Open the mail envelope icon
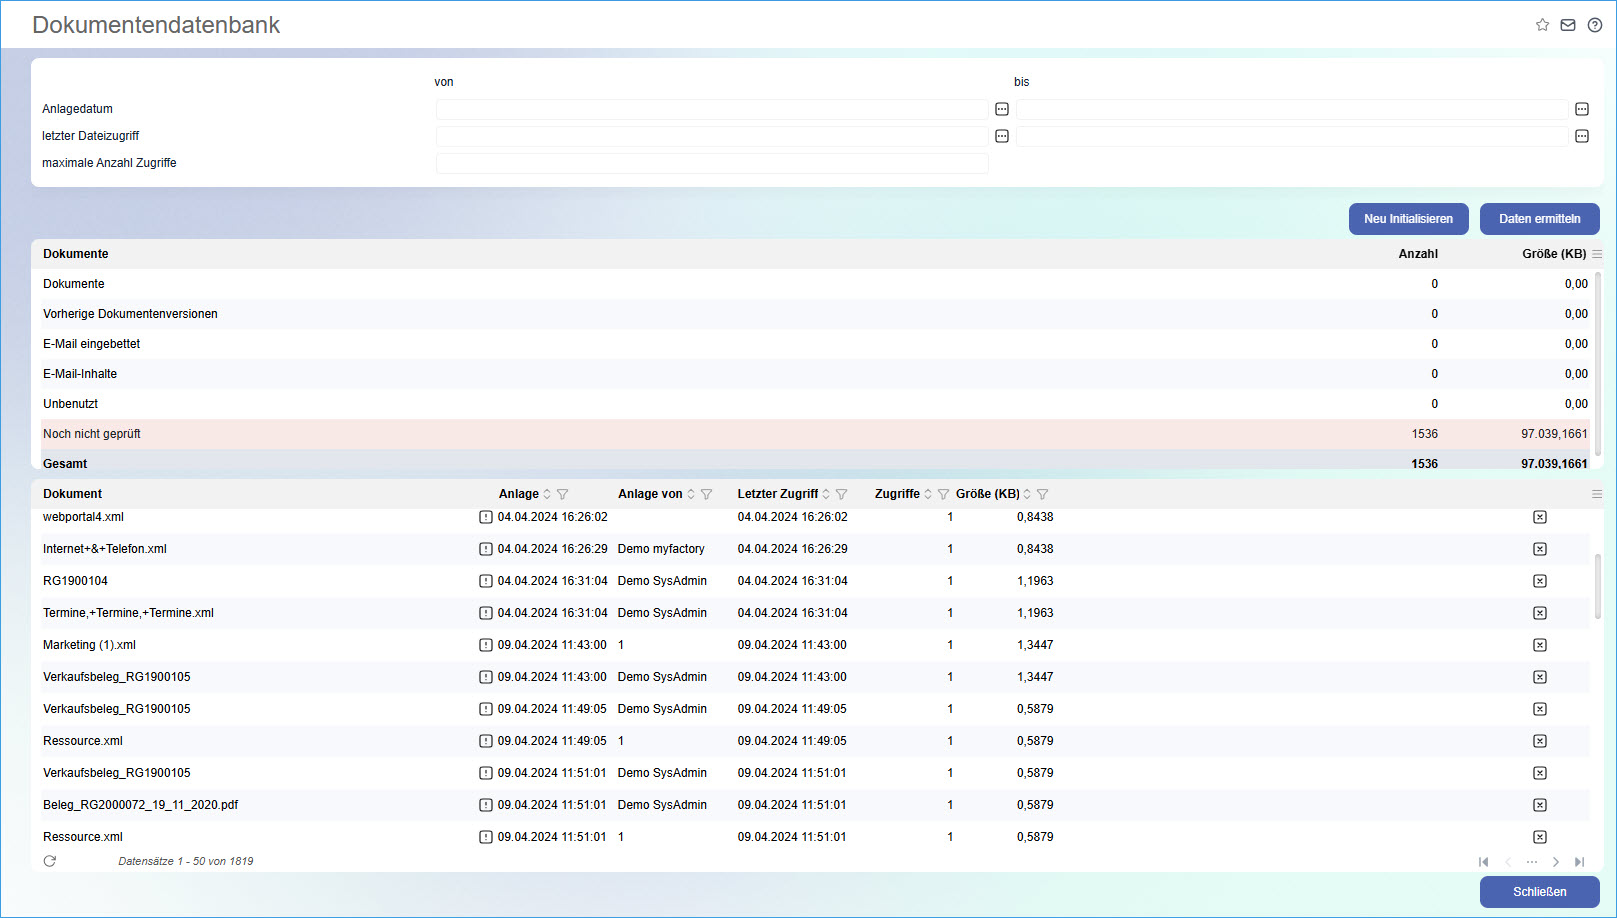 (1568, 25)
